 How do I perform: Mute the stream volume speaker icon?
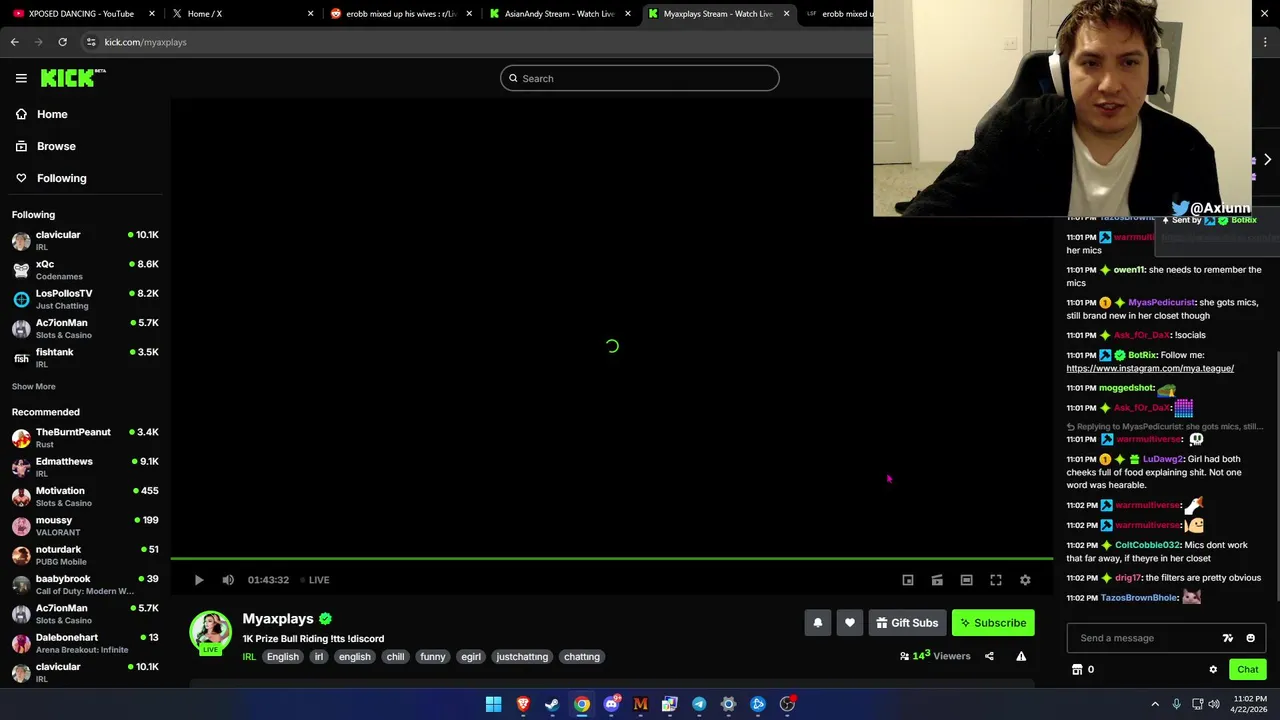point(228,580)
